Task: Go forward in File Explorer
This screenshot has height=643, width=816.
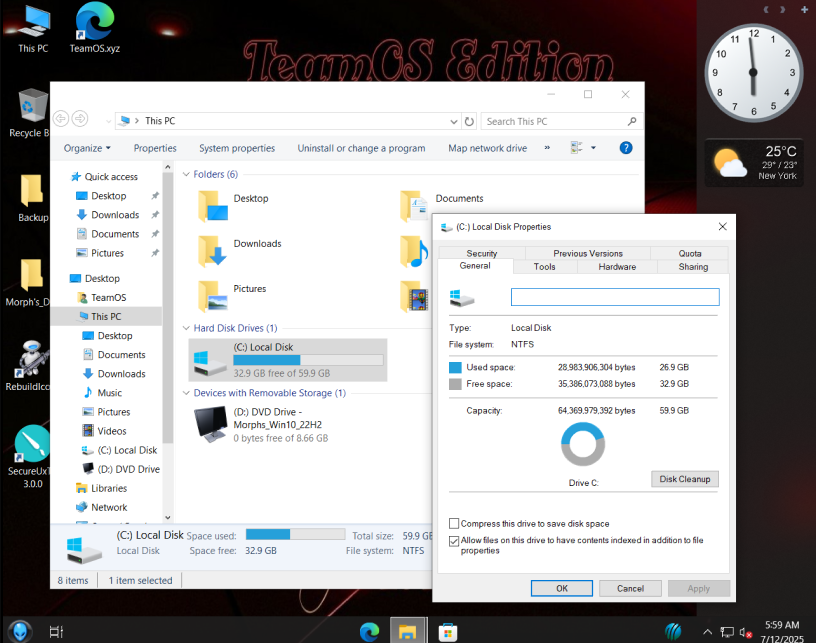Action: 80,119
